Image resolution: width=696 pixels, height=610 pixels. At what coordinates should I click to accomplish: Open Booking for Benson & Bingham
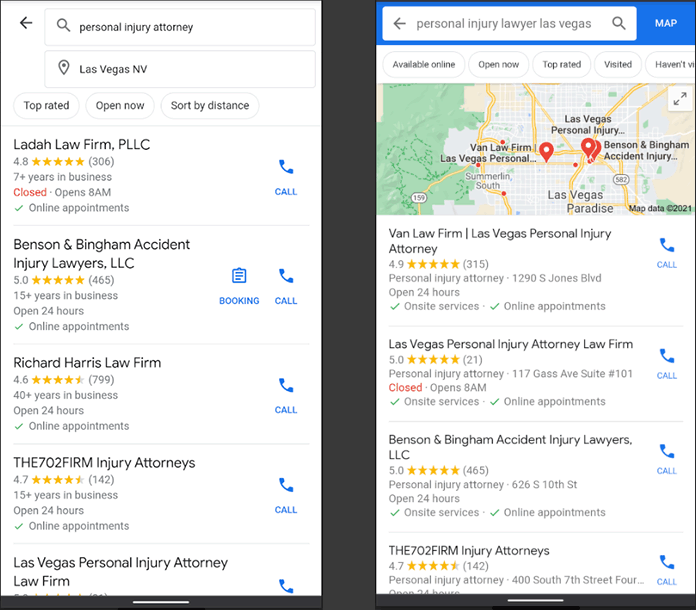pyautogui.click(x=239, y=286)
